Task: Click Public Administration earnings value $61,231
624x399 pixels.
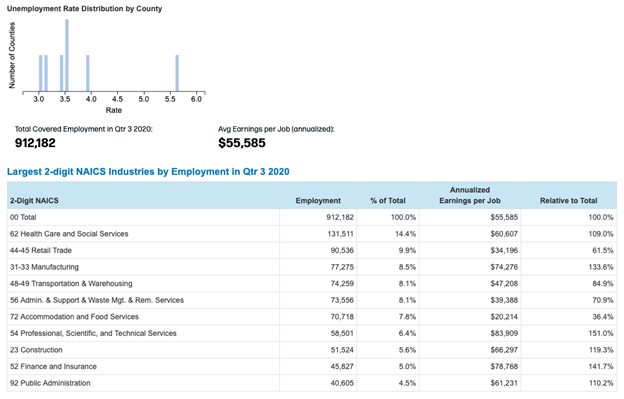Action: tap(504, 383)
